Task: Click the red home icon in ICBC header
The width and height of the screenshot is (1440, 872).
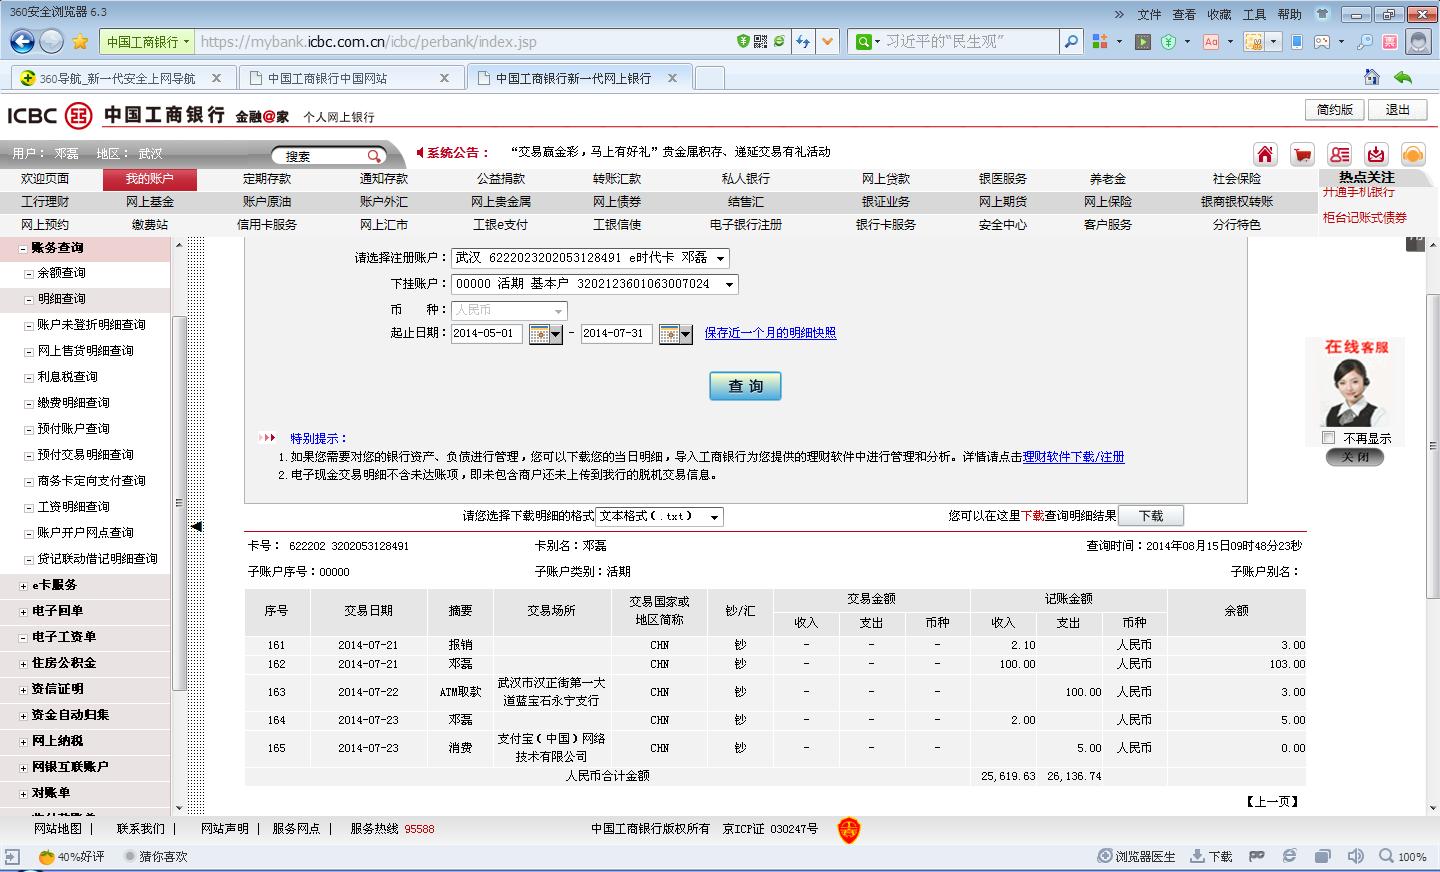Action: tap(1265, 154)
